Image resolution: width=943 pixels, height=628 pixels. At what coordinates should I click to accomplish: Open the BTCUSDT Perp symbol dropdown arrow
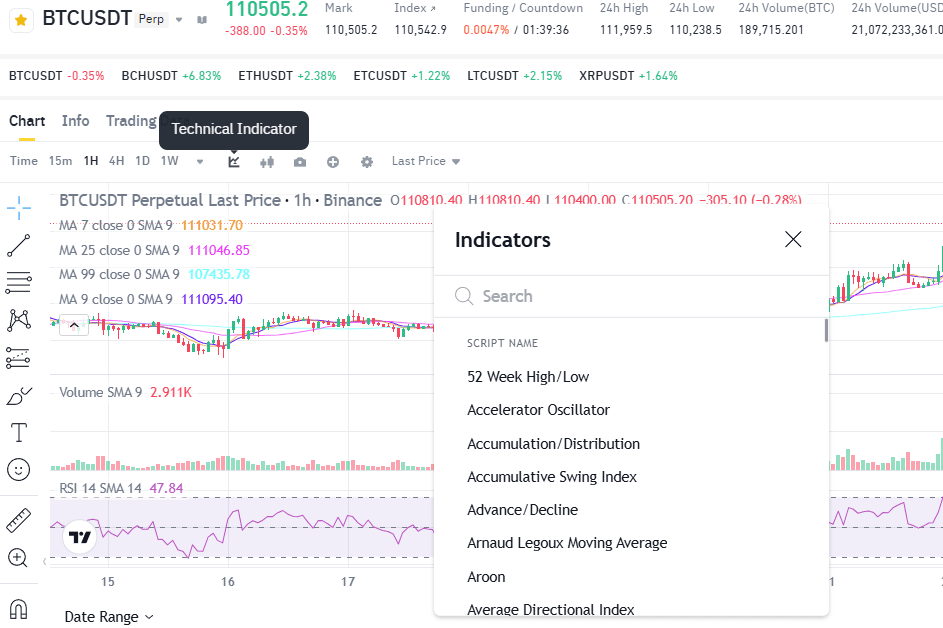click(179, 20)
